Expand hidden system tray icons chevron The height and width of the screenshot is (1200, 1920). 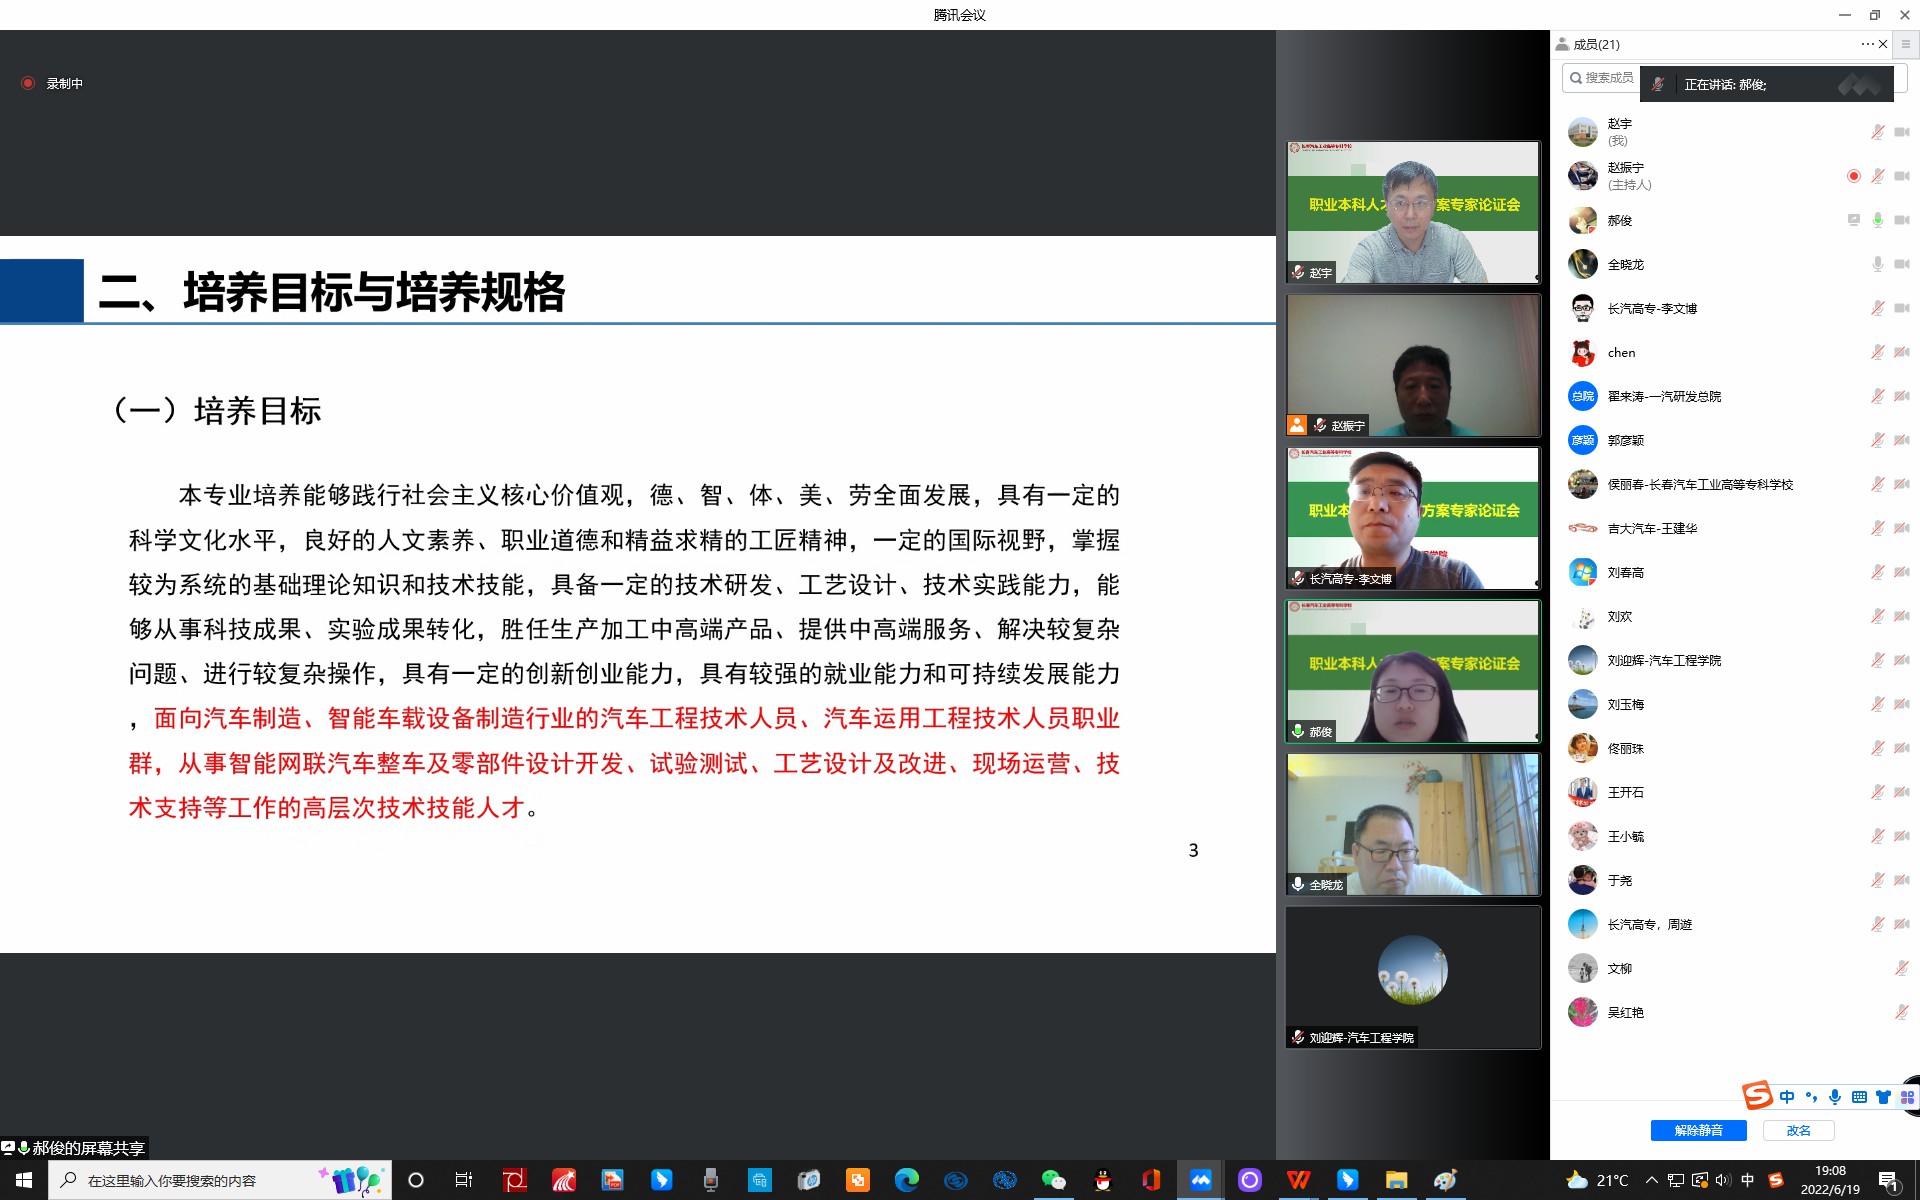pyautogui.click(x=1651, y=1180)
